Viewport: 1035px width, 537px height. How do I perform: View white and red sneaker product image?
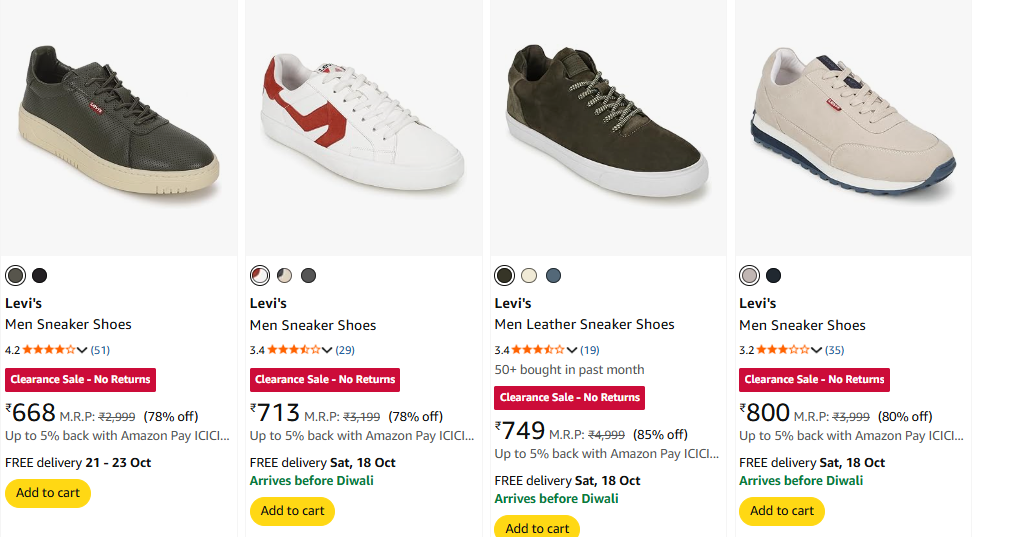pos(361,127)
